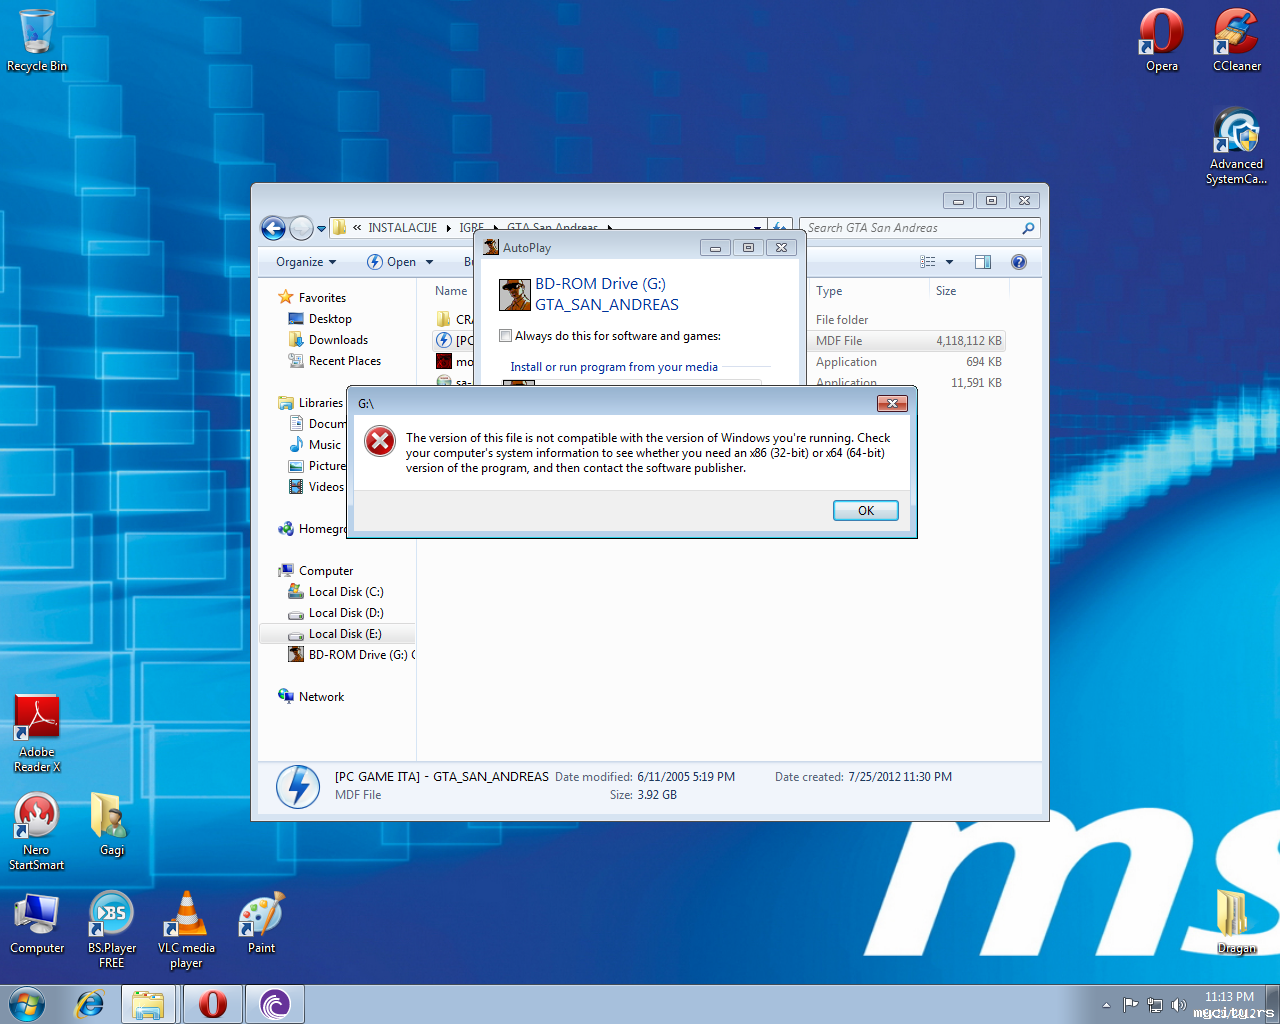This screenshot has height=1024, width=1280.
Task: Enable 'Always do this for software and games'
Action: point(505,336)
